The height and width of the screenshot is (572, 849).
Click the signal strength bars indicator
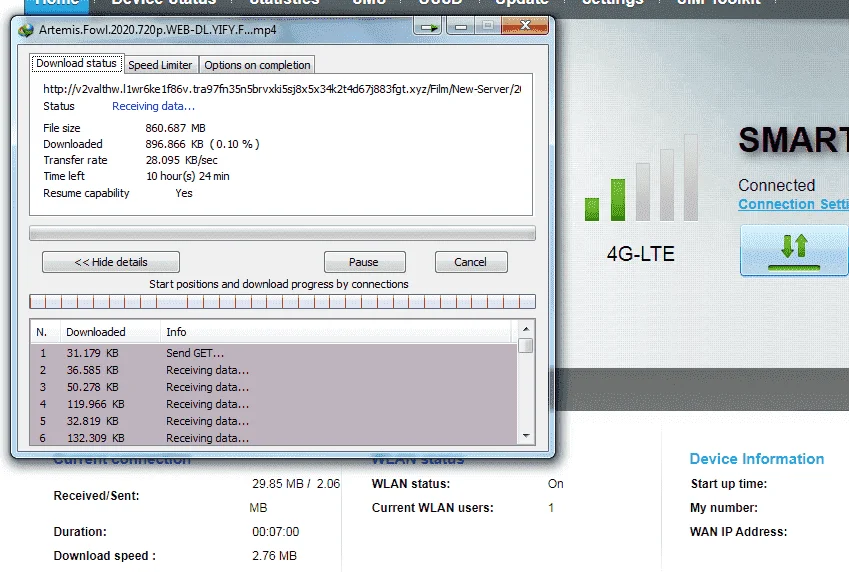point(641,178)
